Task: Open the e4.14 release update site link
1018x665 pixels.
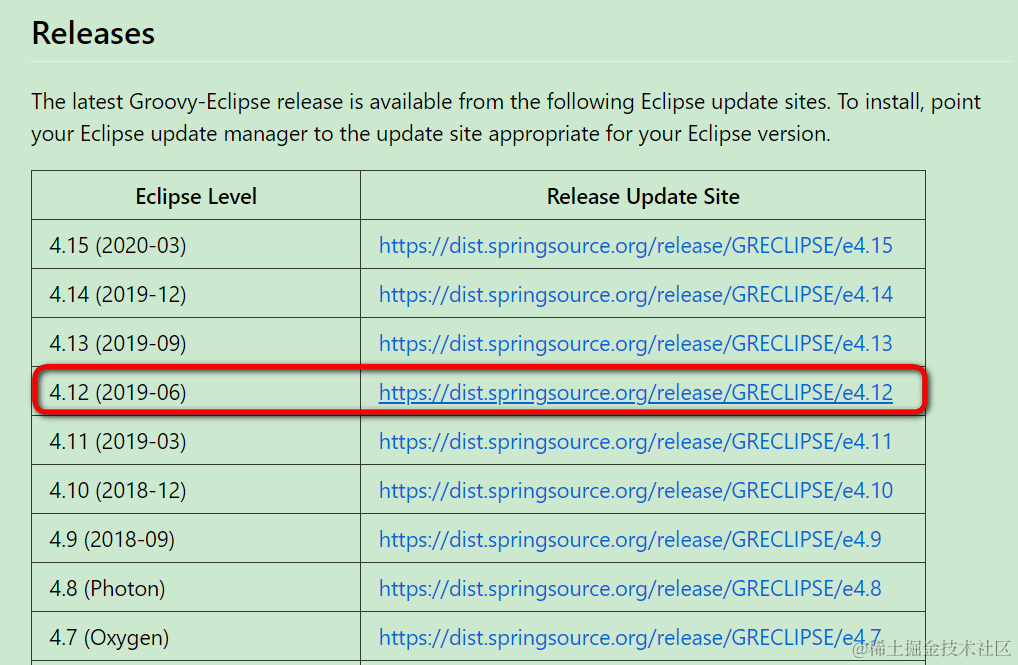Action: pyautogui.click(x=636, y=294)
